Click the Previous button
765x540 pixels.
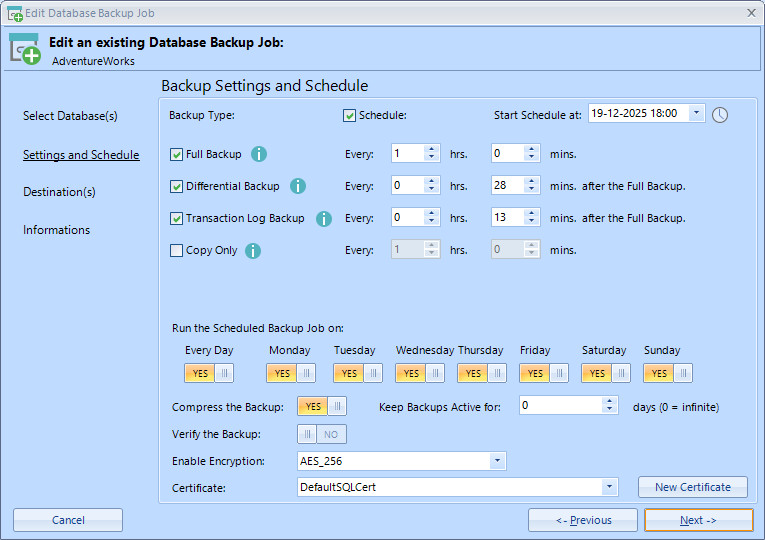point(583,520)
